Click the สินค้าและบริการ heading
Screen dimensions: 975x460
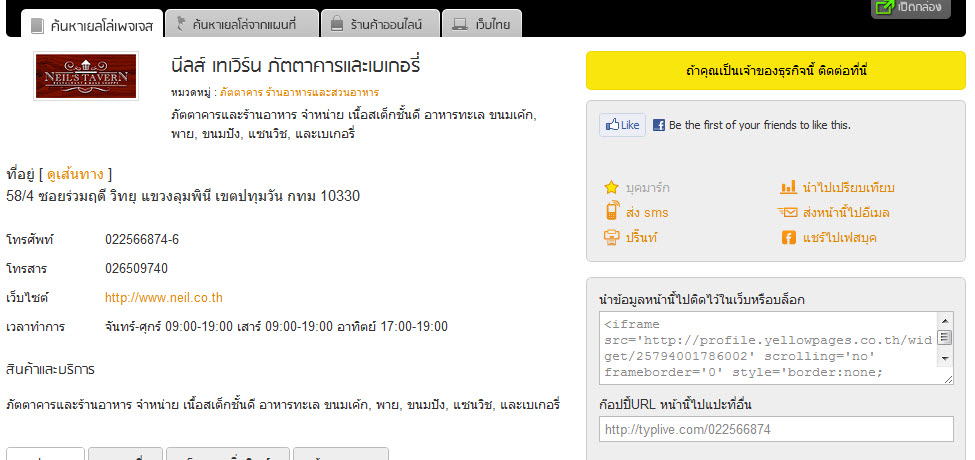click(x=50, y=370)
